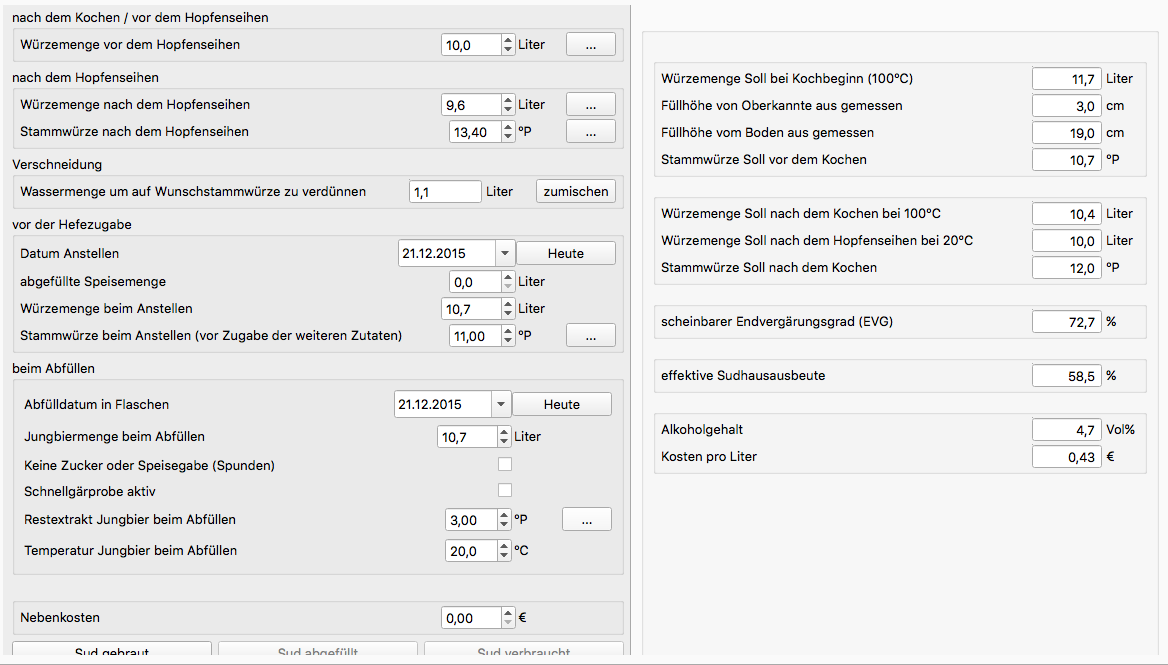Screen dimensions: 1168x665
Task: Open '...' dialog for Stammwürze nach dem Hopfenseihen
Action: pyautogui.click(x=591, y=132)
